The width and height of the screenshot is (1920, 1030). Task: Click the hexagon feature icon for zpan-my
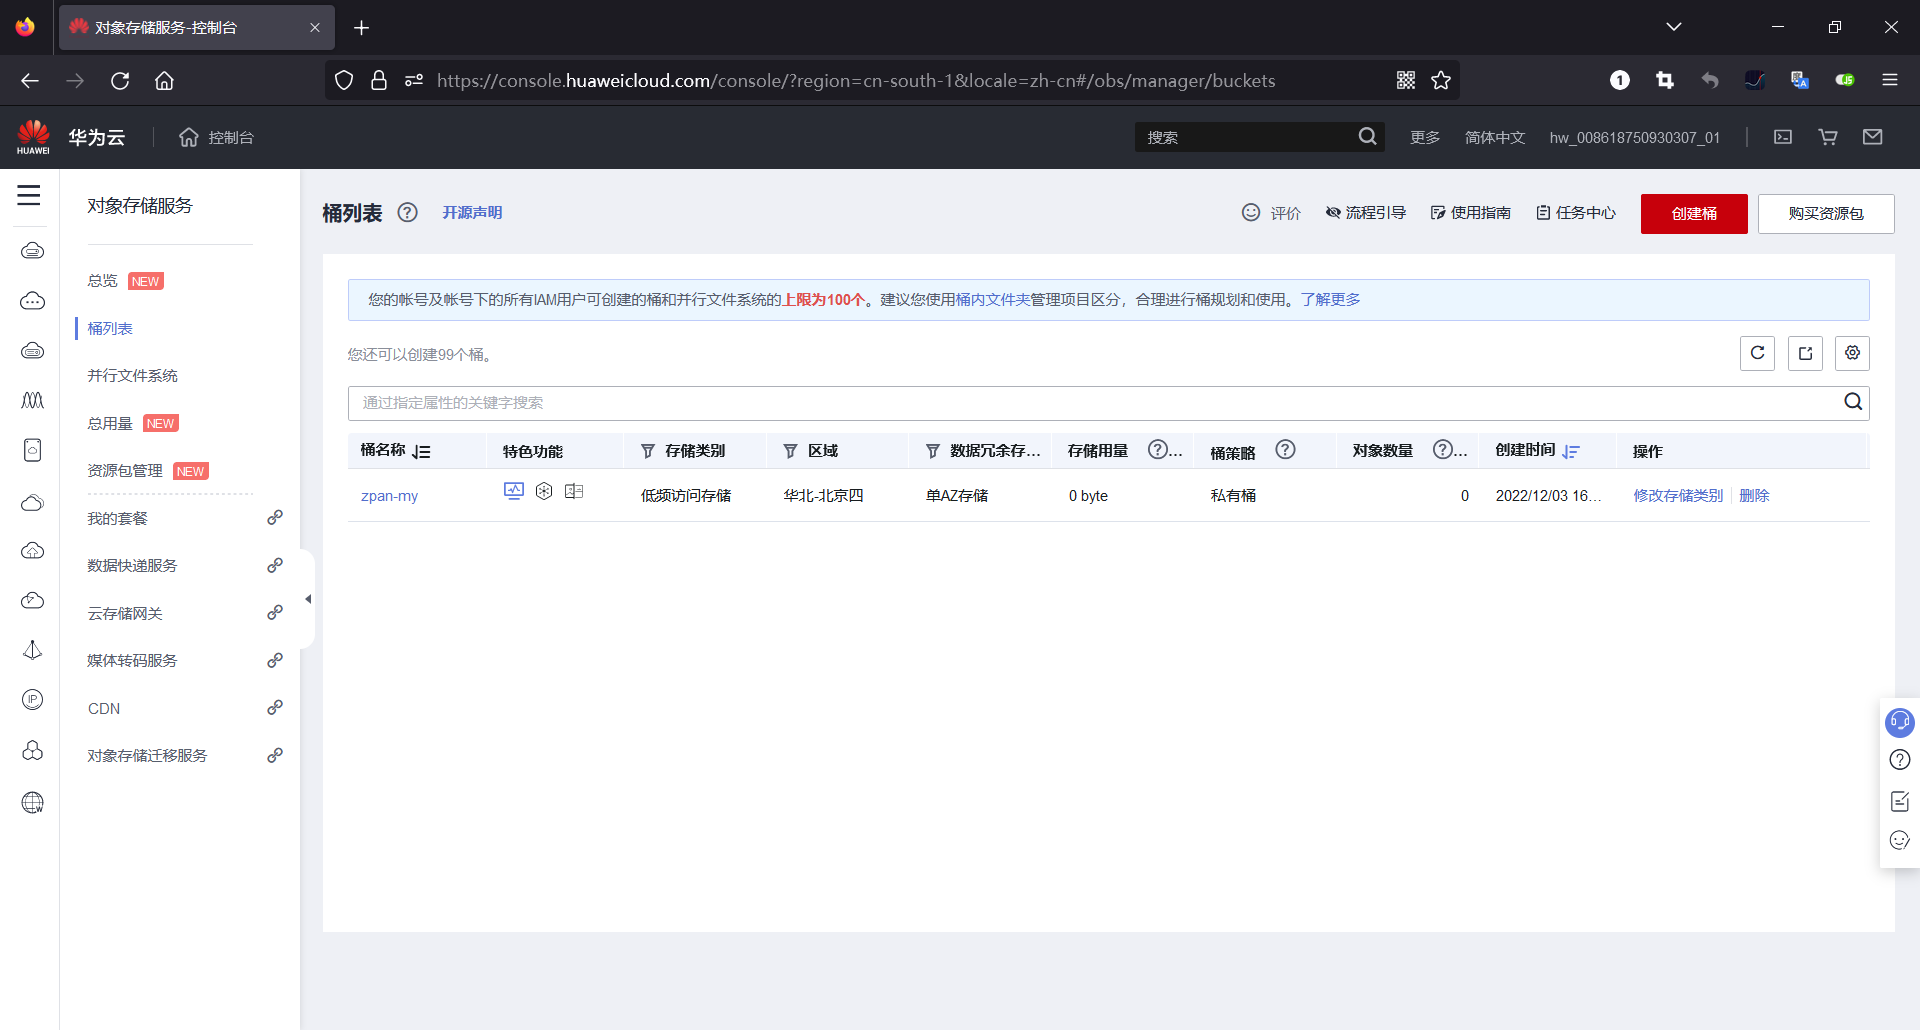click(544, 491)
